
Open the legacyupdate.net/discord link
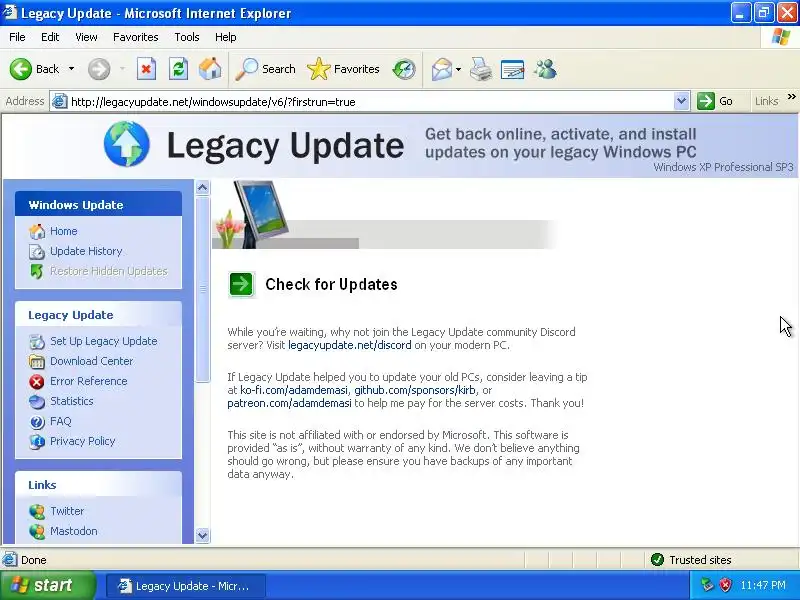[x=349, y=345]
